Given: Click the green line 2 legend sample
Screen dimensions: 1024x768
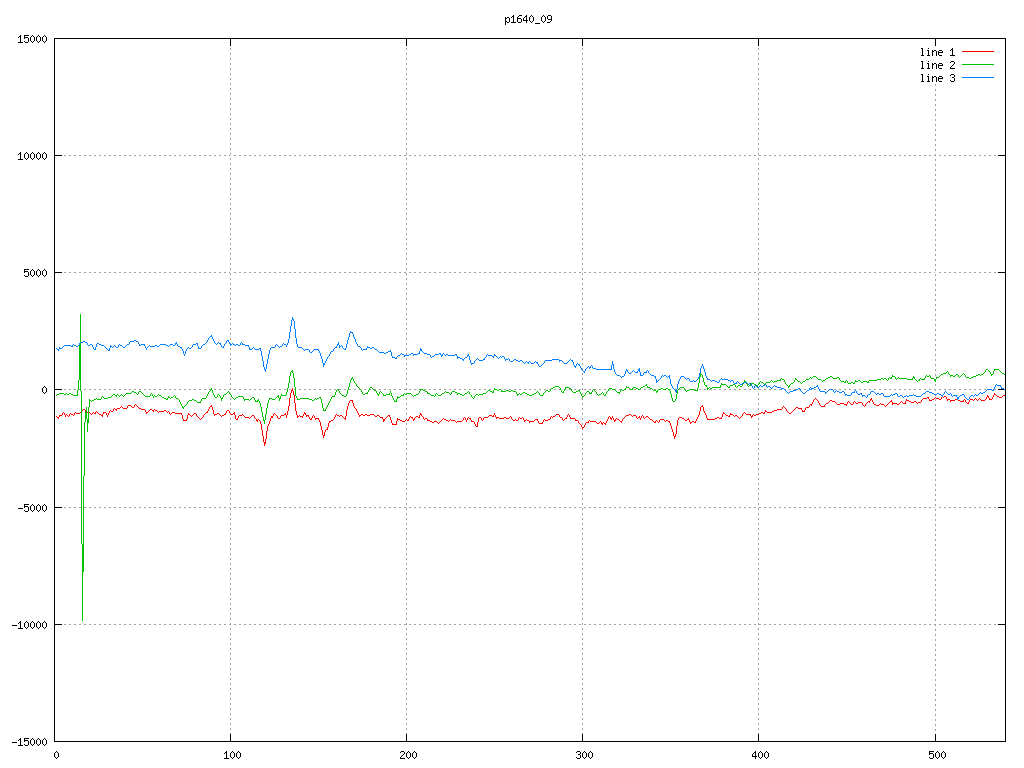Looking at the screenshot, I should point(978,64).
